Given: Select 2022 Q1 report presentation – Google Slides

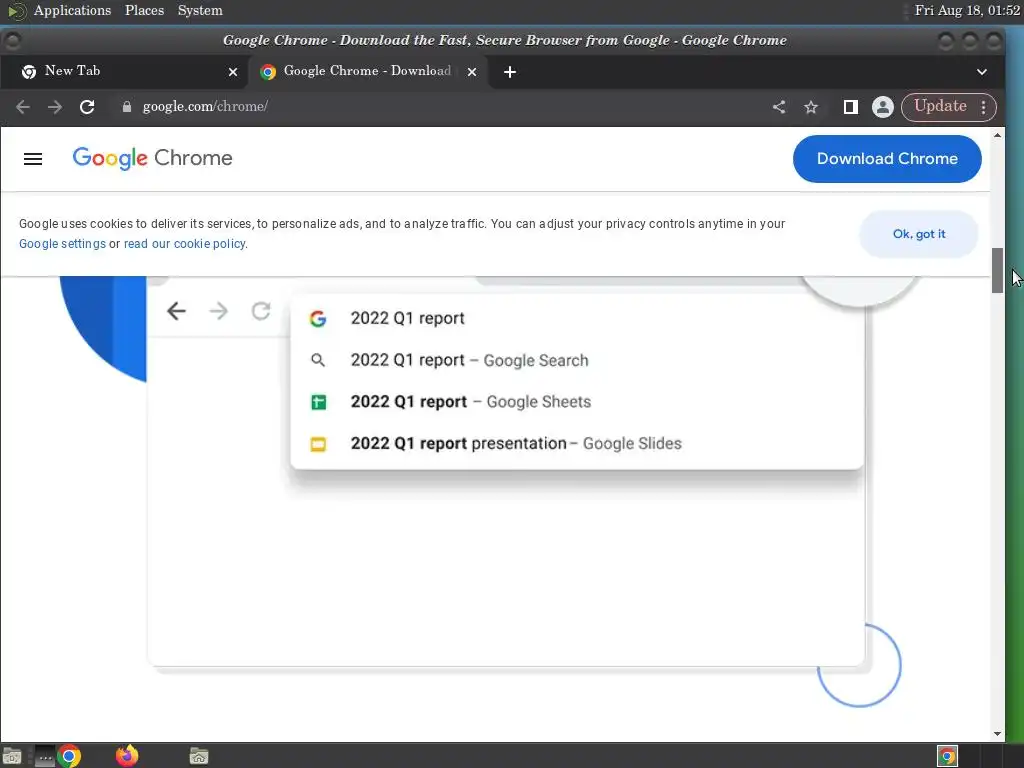Looking at the screenshot, I should pyautogui.click(x=577, y=443).
